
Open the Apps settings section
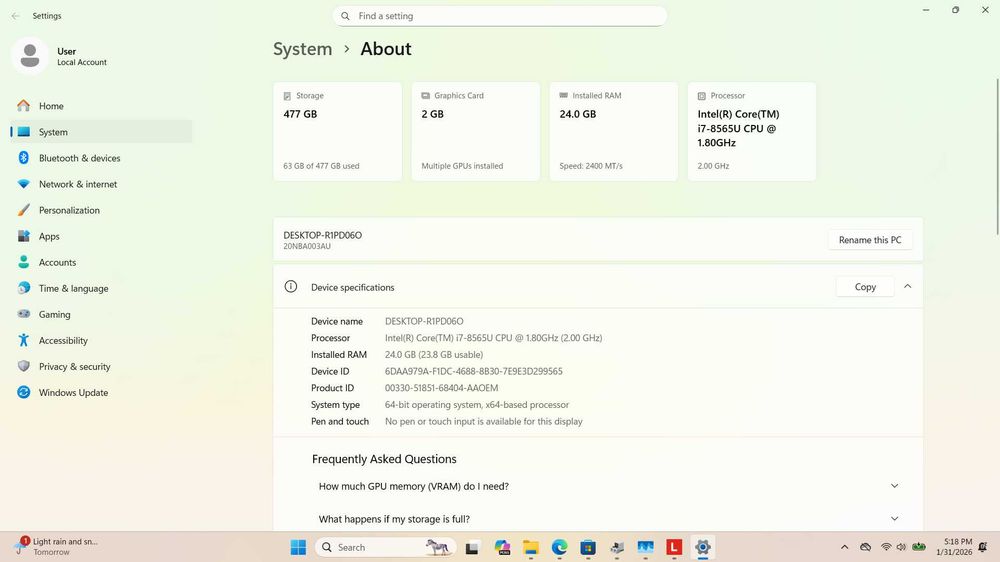101,237
